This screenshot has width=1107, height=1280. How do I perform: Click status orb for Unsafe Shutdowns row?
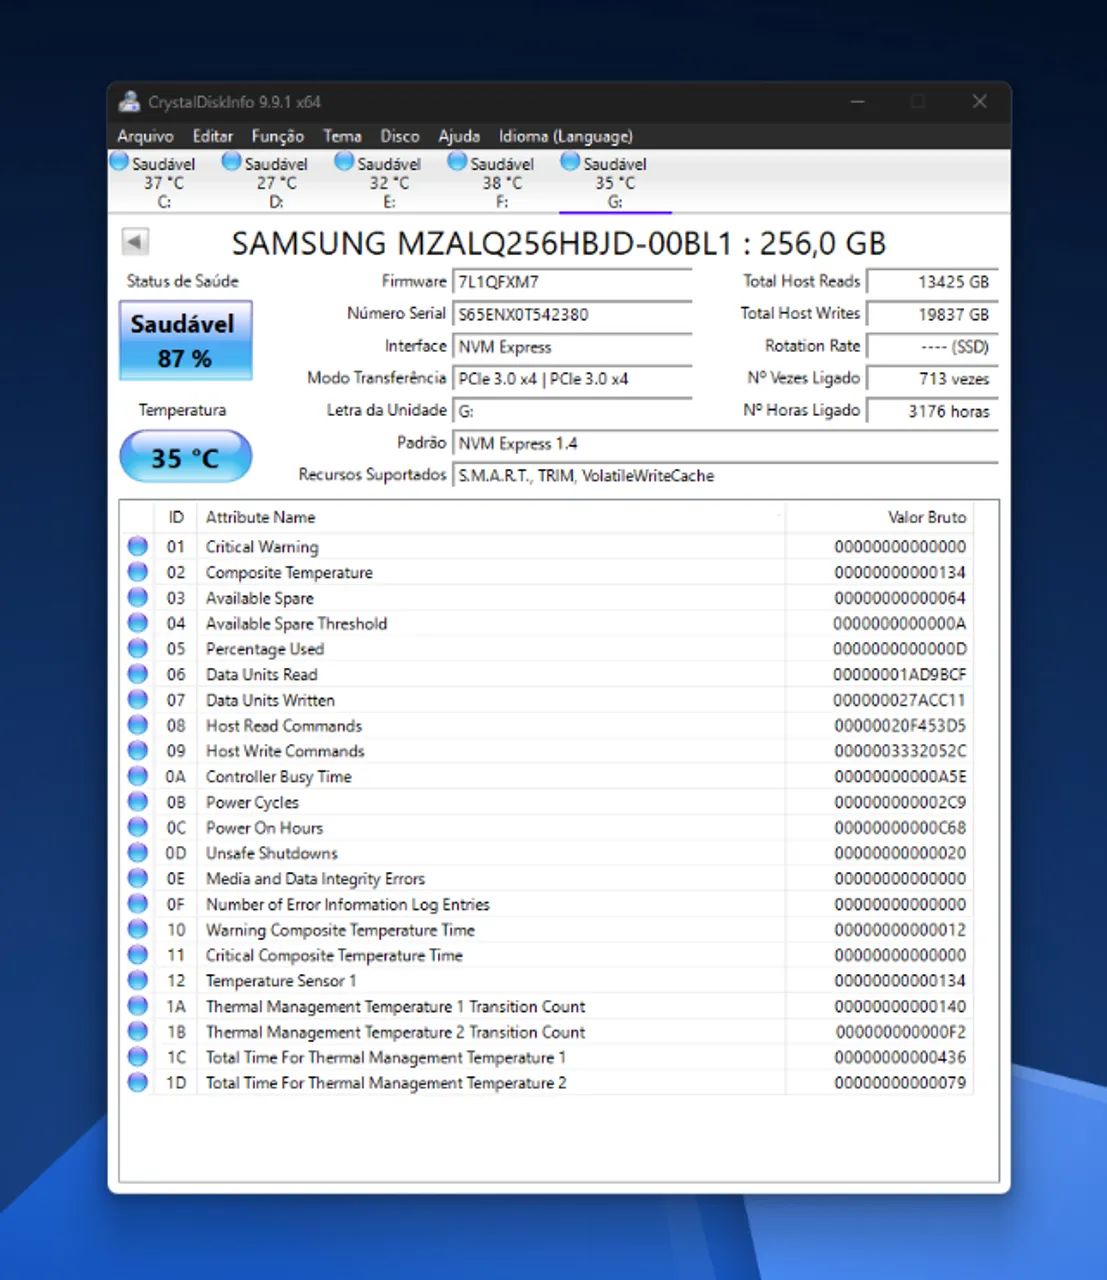pos(138,852)
